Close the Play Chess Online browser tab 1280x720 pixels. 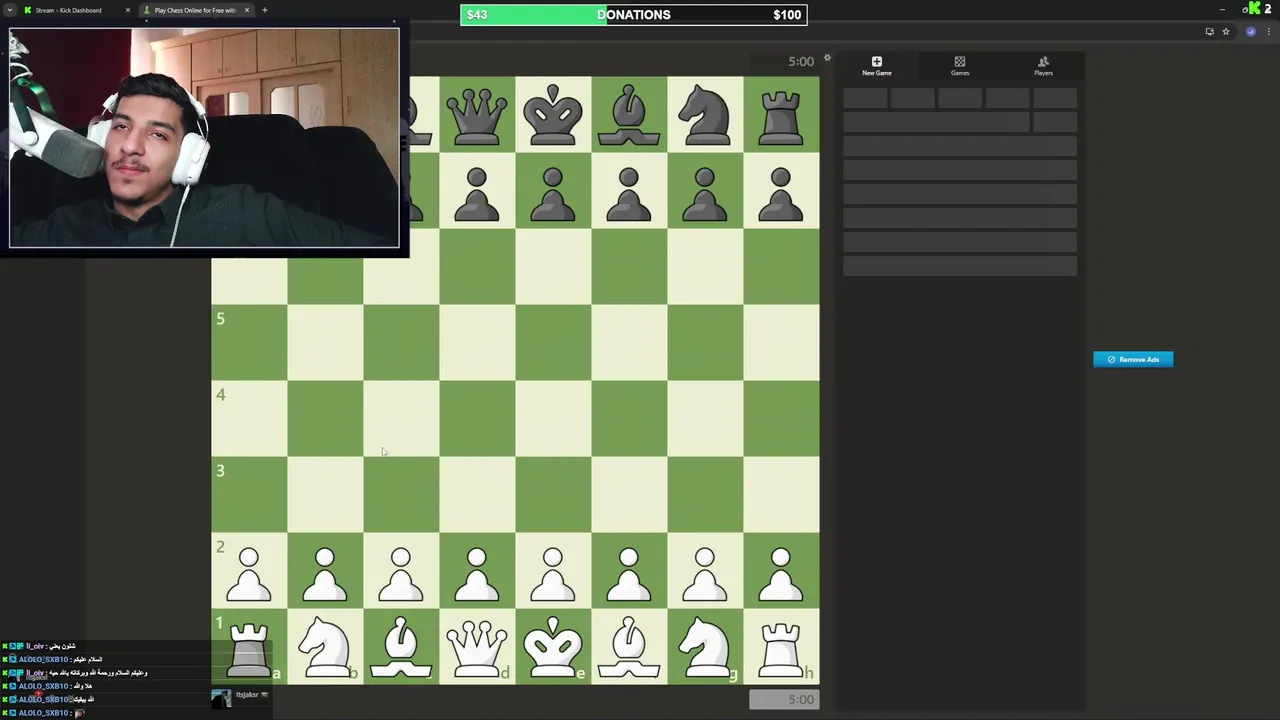(247, 10)
